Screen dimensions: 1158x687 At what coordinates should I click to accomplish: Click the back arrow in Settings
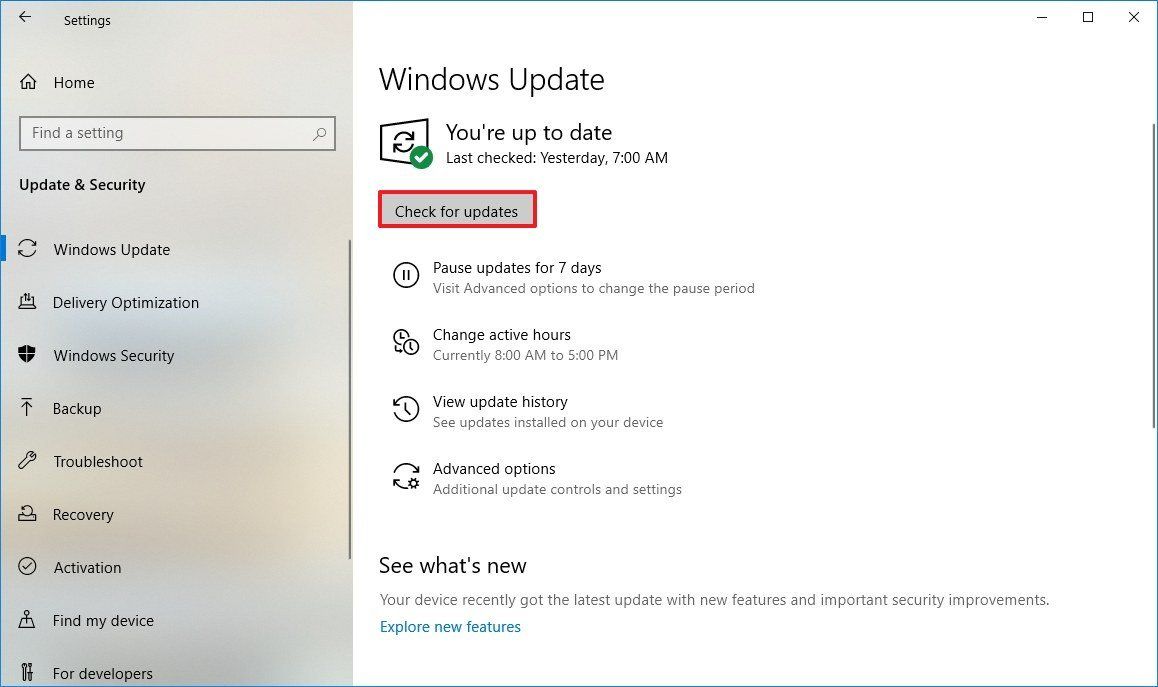(x=24, y=16)
